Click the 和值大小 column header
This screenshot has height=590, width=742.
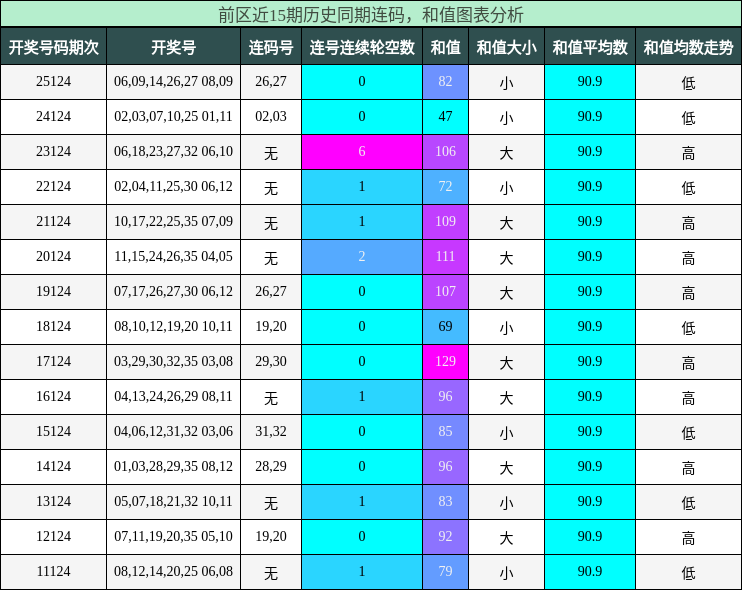(506, 47)
